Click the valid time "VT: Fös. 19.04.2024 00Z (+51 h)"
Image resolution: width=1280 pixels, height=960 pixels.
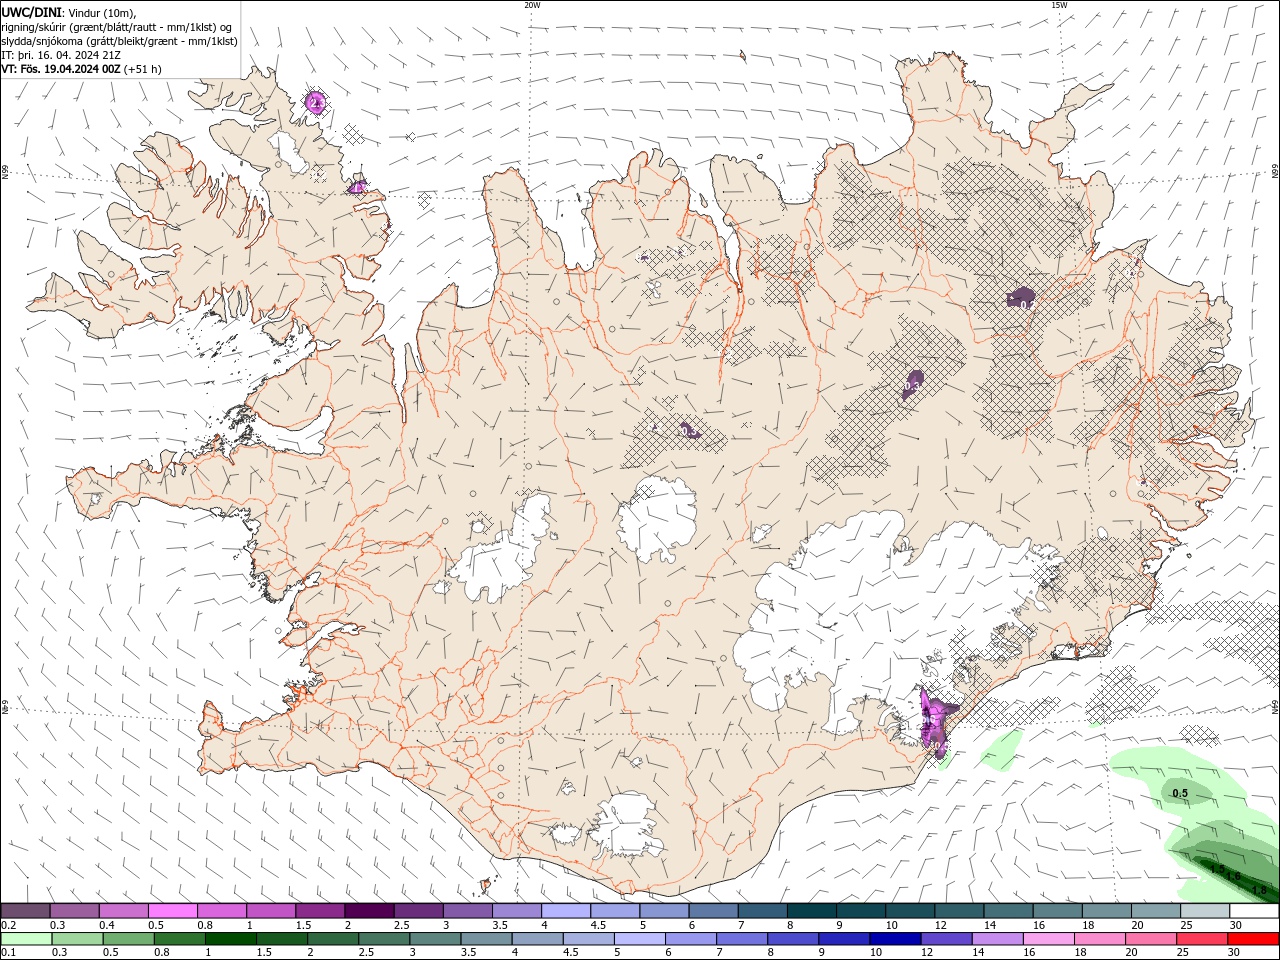82,69
